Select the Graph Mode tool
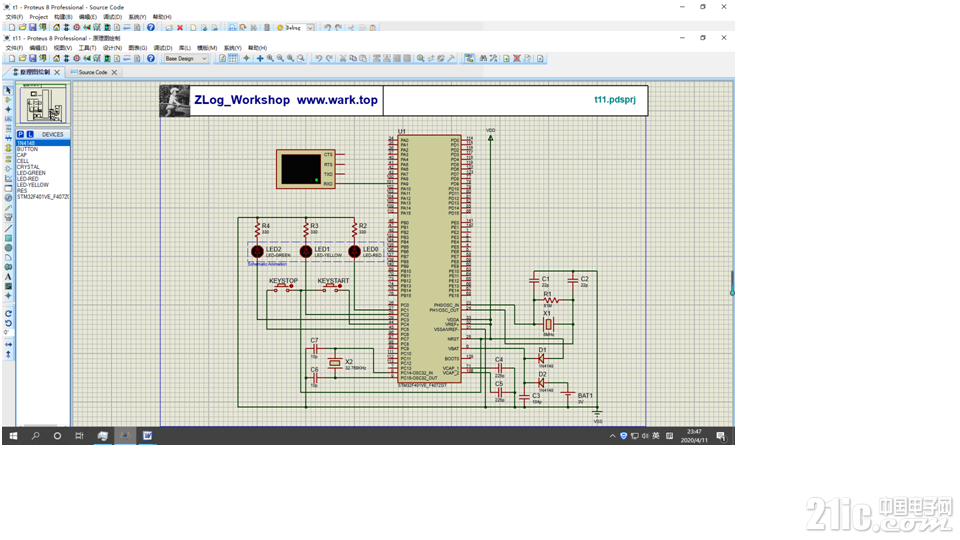Viewport: 960px width, 540px height. click(8, 178)
